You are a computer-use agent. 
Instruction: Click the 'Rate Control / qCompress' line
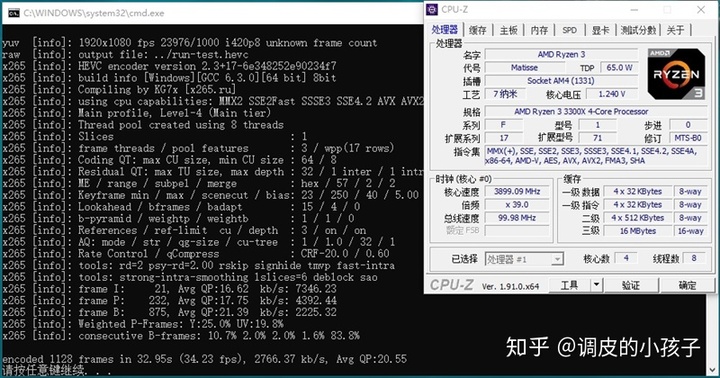pyautogui.click(x=196, y=254)
